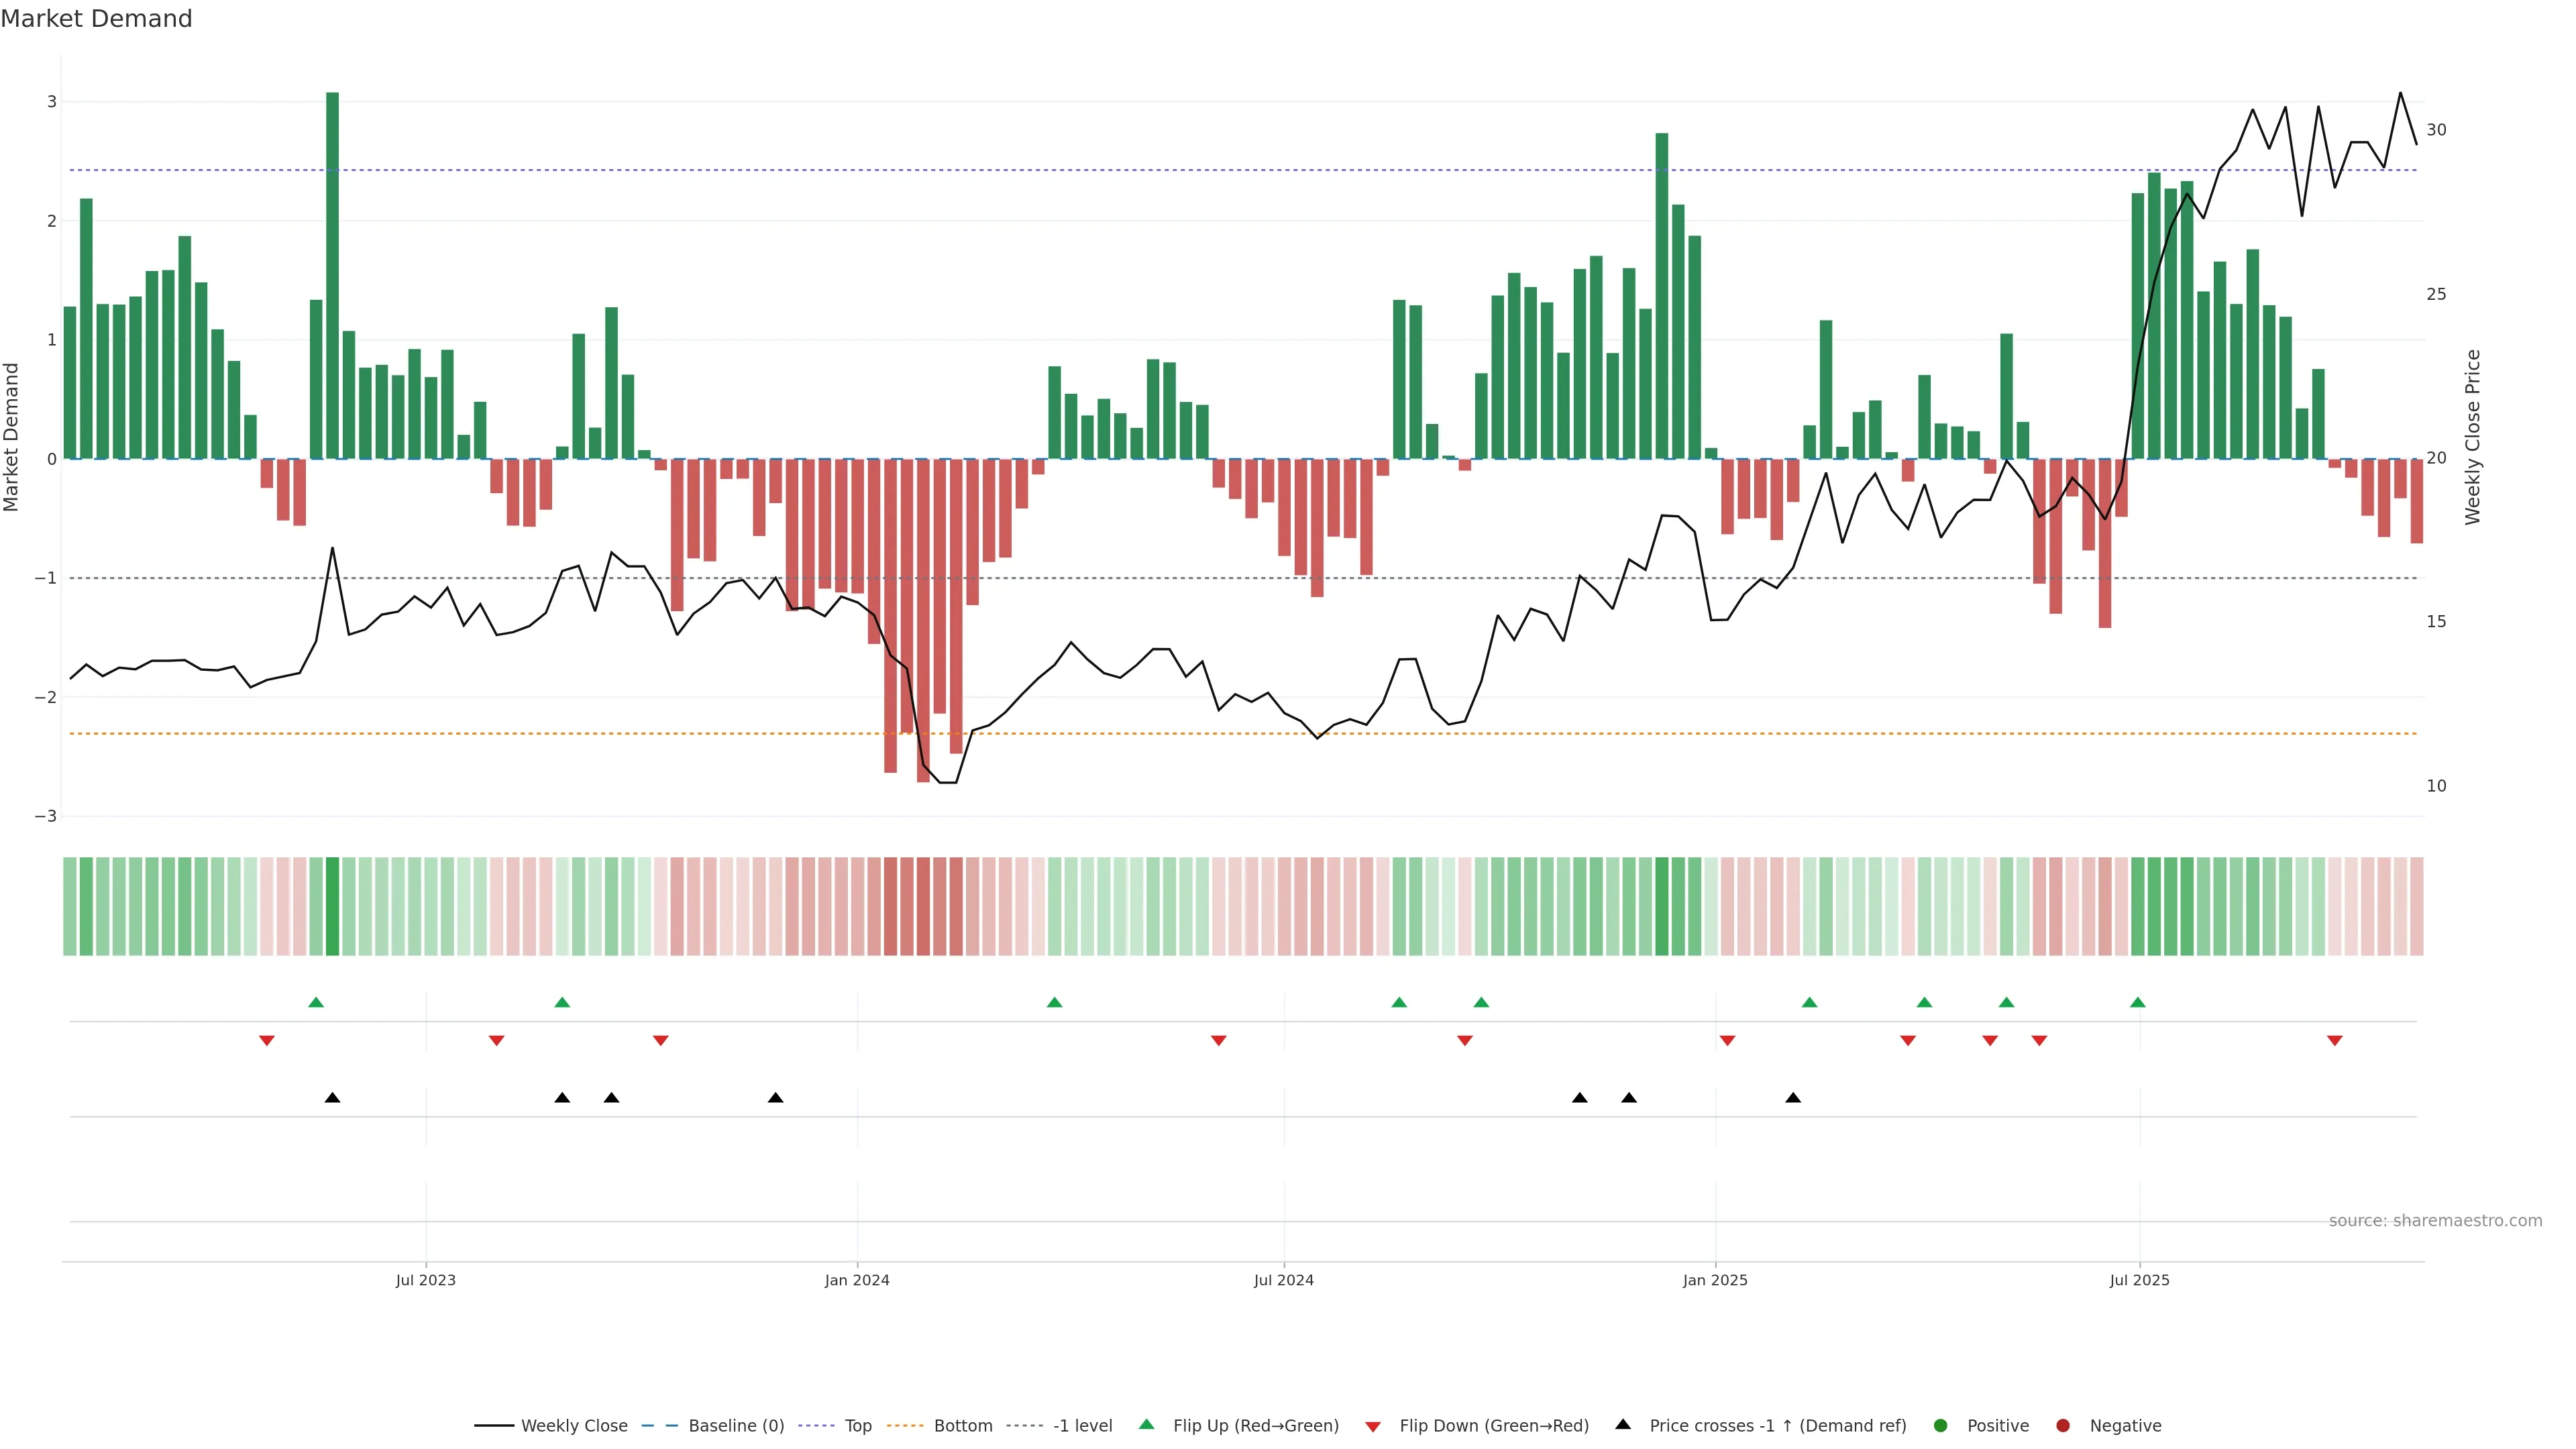This screenshot has width=2576, height=1449.
Task: Click the dark red Negative circle in legend
Action: 2063,1425
